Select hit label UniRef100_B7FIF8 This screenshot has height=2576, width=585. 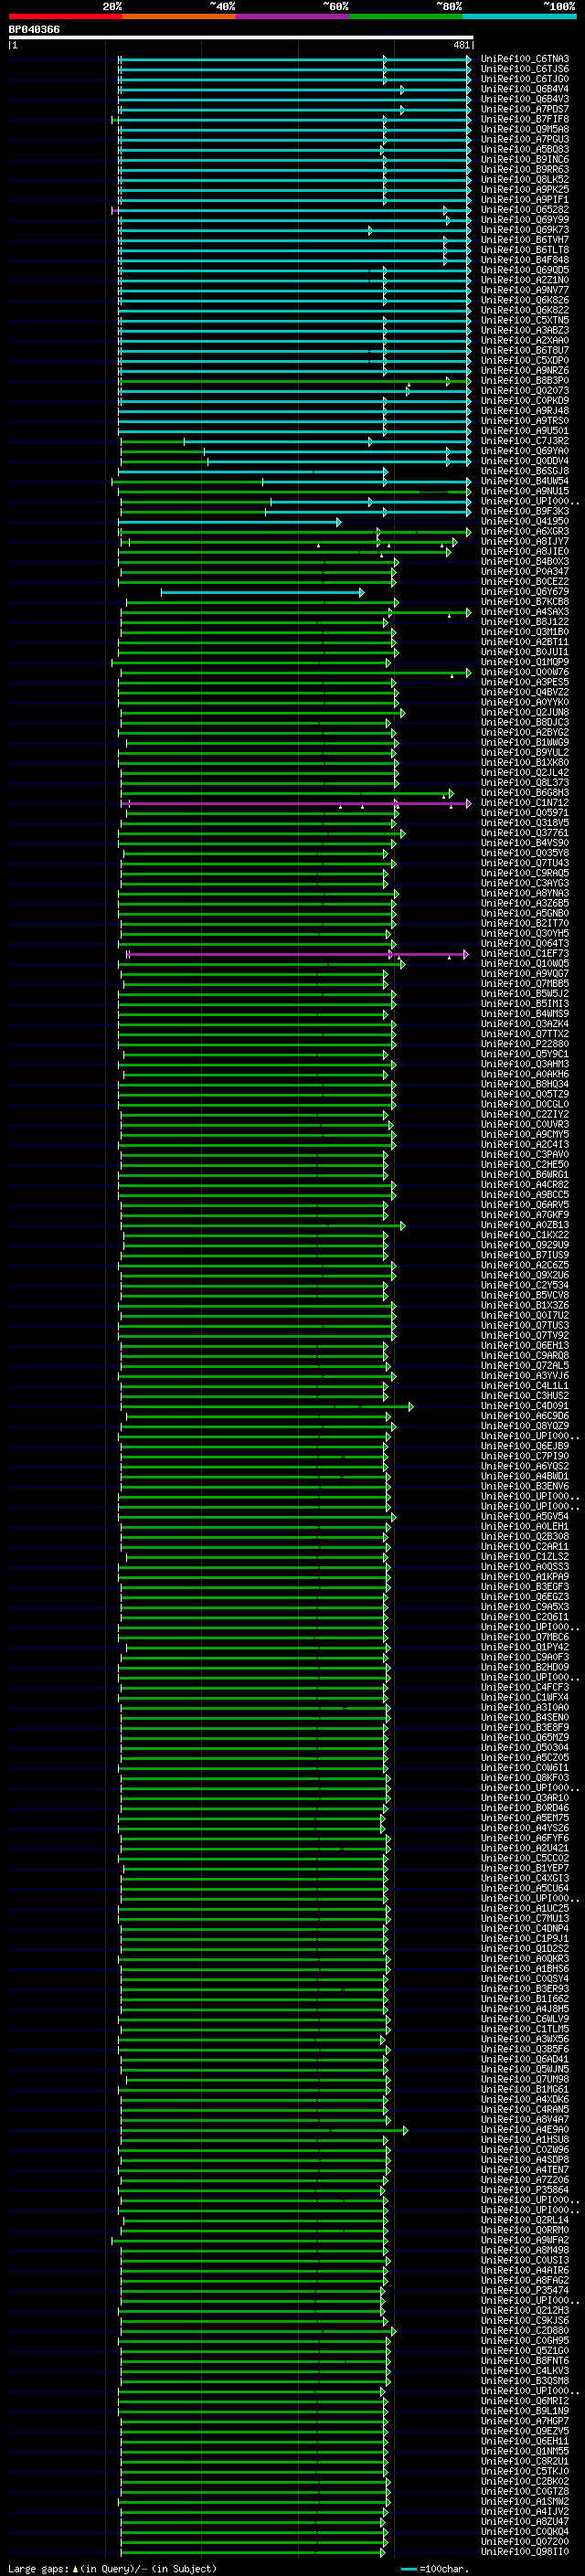click(x=525, y=119)
